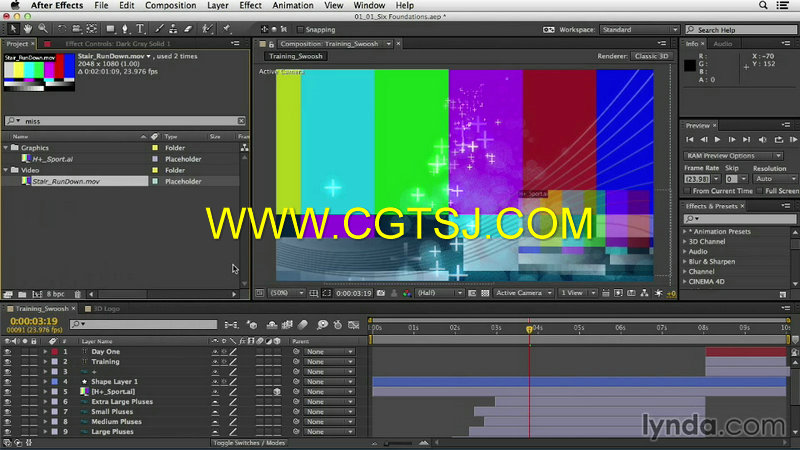Enable motion blur icon in timeline
Screen dimensions: 800x450
pyautogui.click(x=303, y=324)
